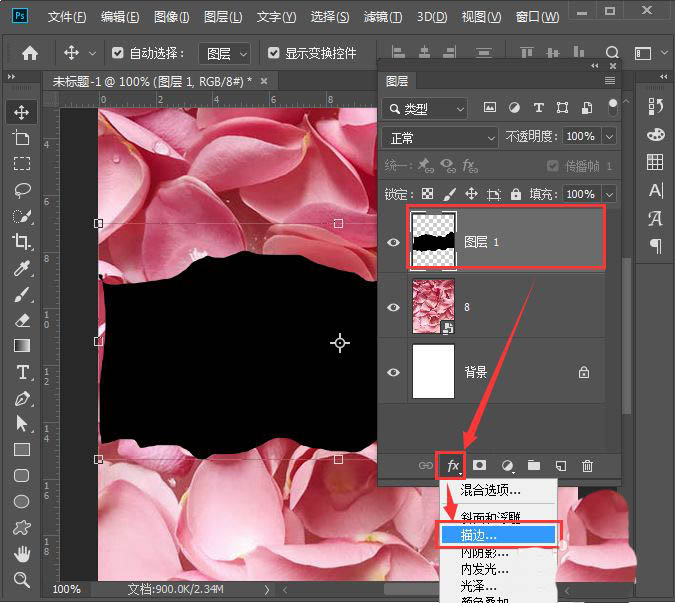Toggle 显示变换控件 checkbox
This screenshot has width=675, height=603.
[x=273, y=53]
